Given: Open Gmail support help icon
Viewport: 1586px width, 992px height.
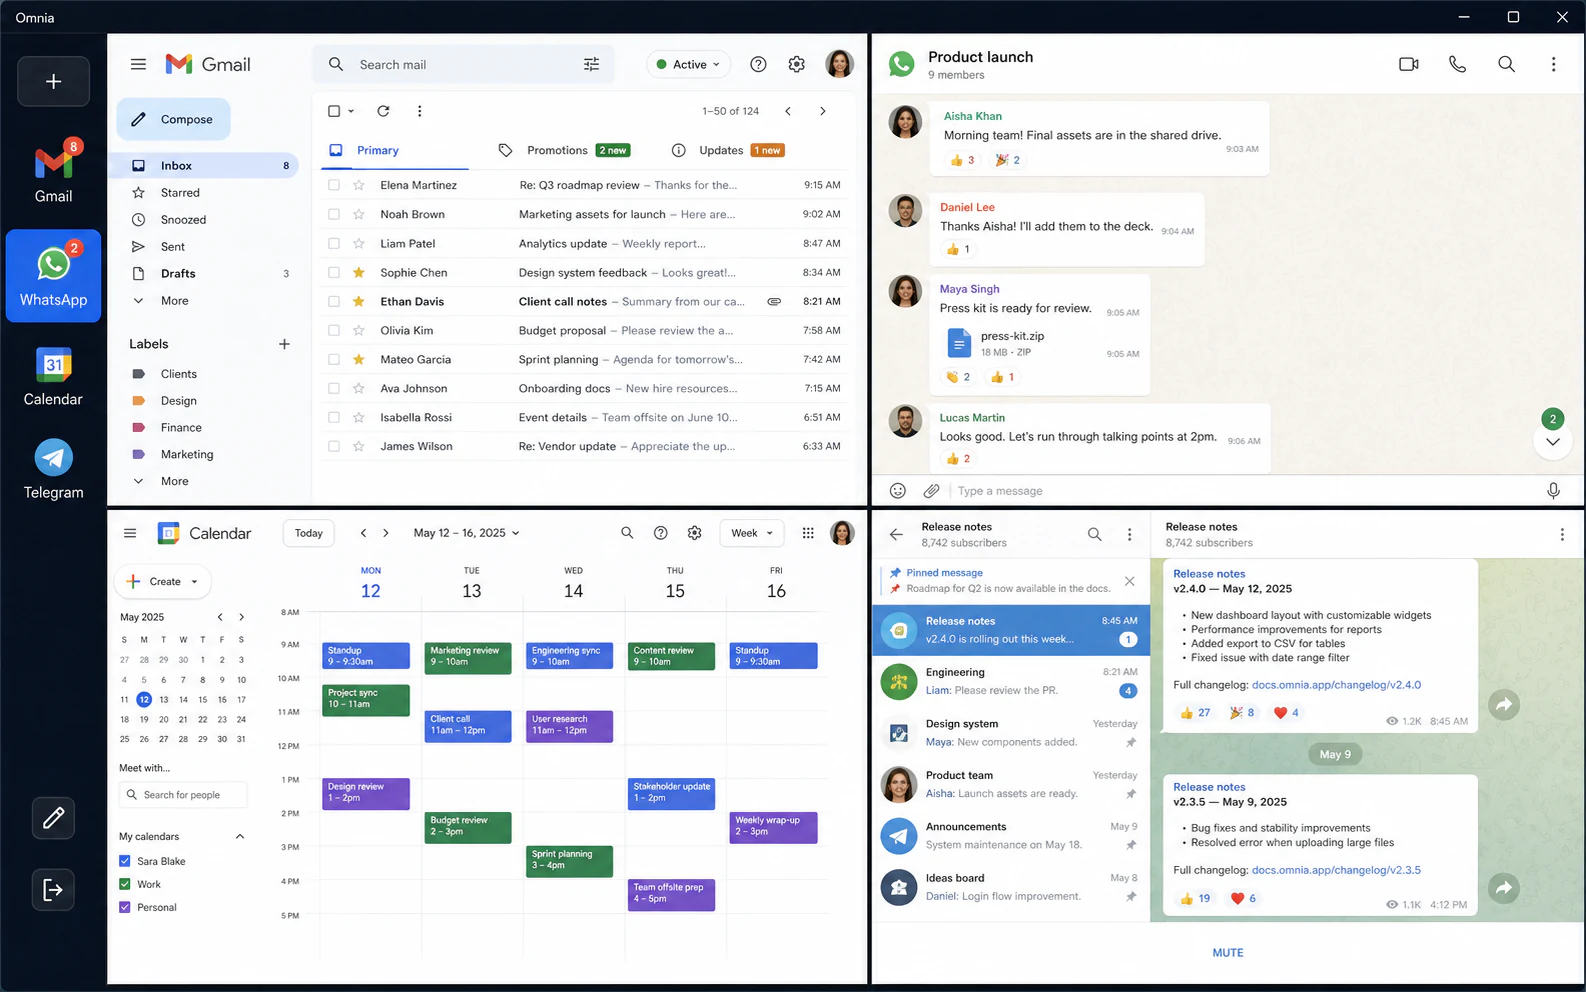Looking at the screenshot, I should (759, 64).
